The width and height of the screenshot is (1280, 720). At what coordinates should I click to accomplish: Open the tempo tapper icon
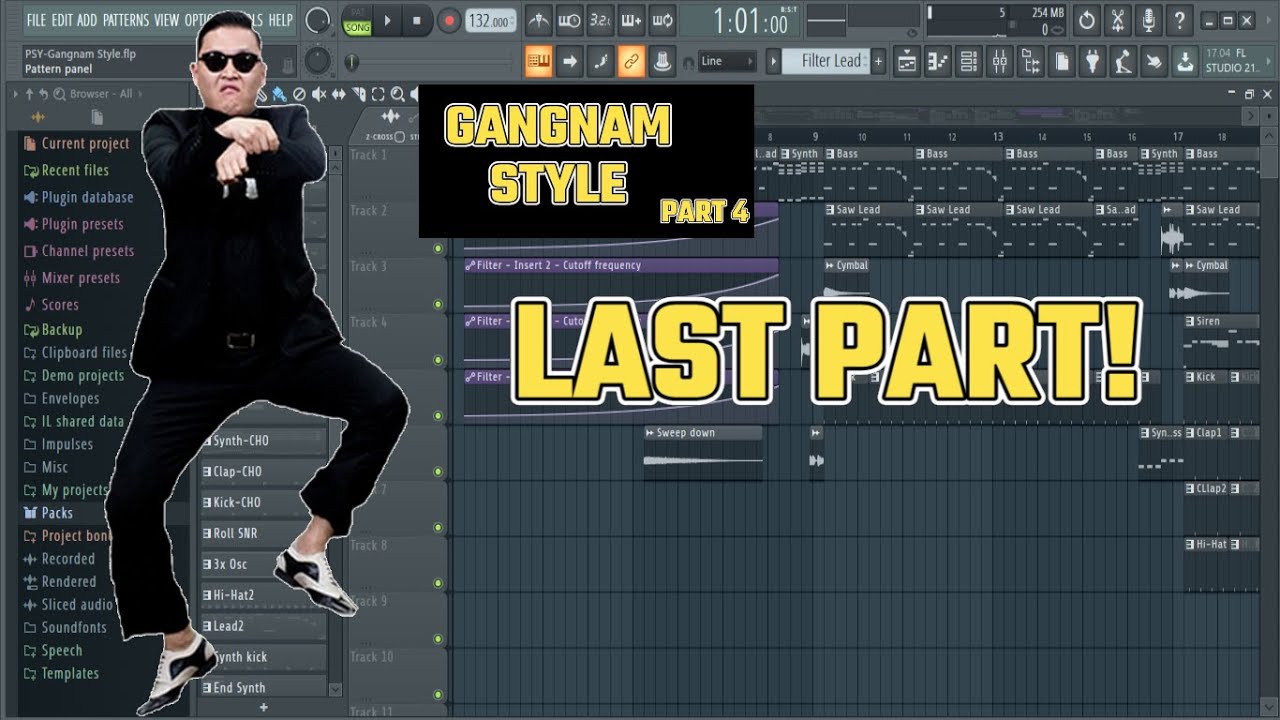(1124, 62)
